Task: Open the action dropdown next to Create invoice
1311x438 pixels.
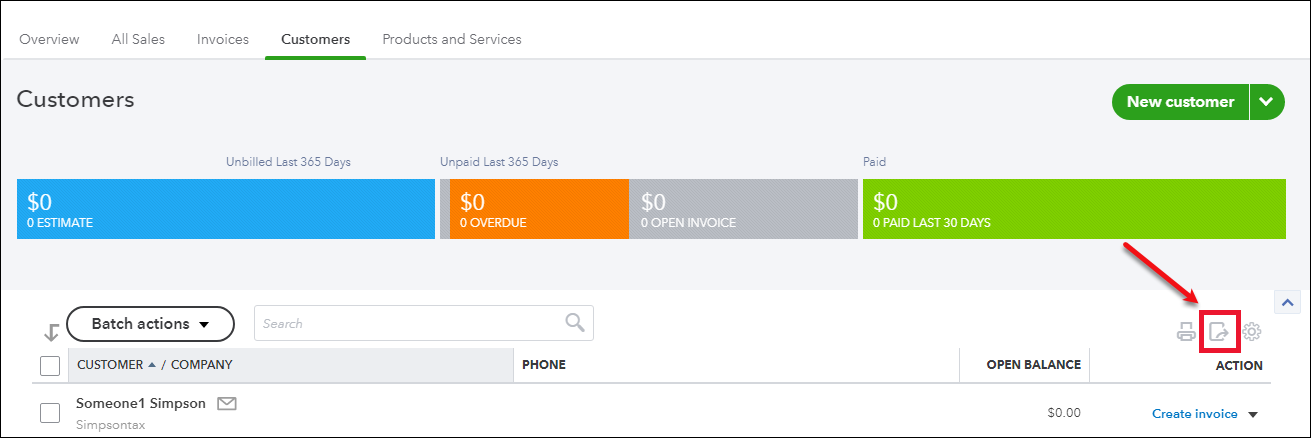Action: click(1252, 414)
